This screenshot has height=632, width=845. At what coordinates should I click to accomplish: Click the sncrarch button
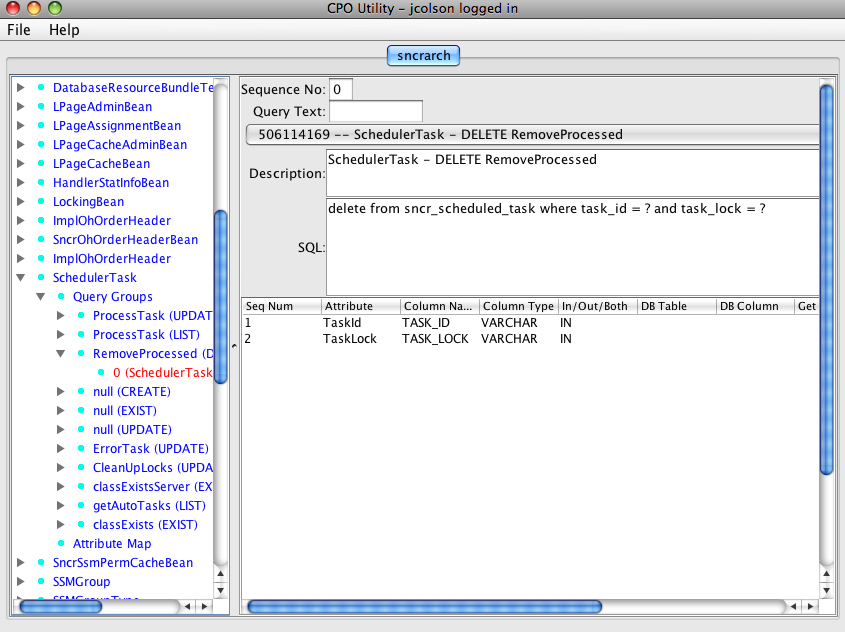[x=423, y=56]
